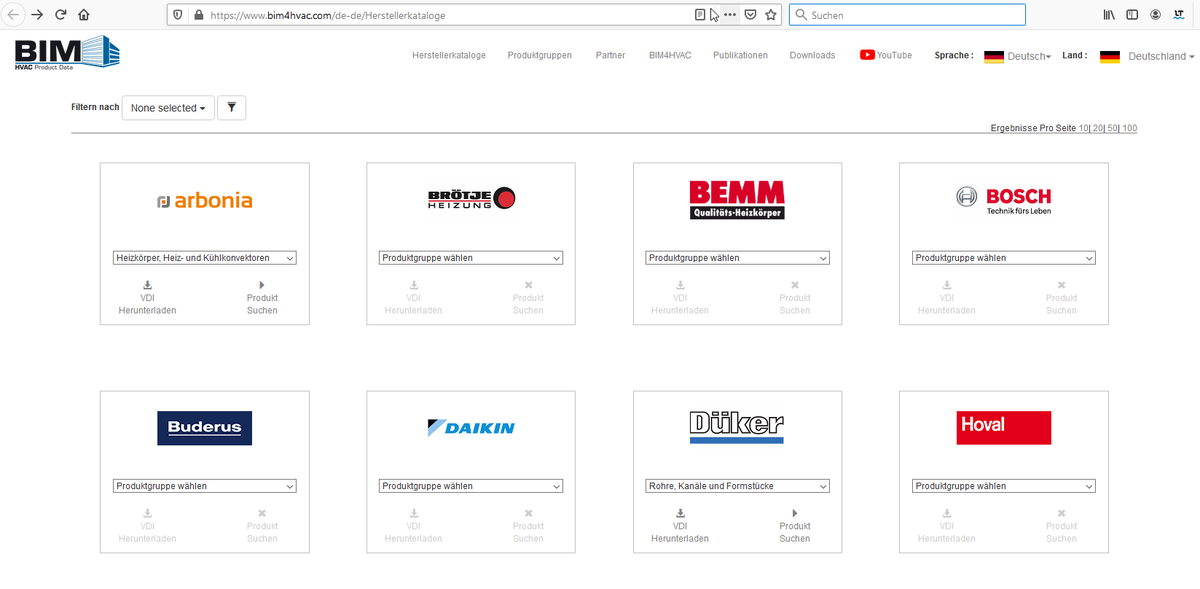This screenshot has width=1200, height=589.
Task: Click Produkt Suchen arrow icon under Düker
Action: pos(794,513)
